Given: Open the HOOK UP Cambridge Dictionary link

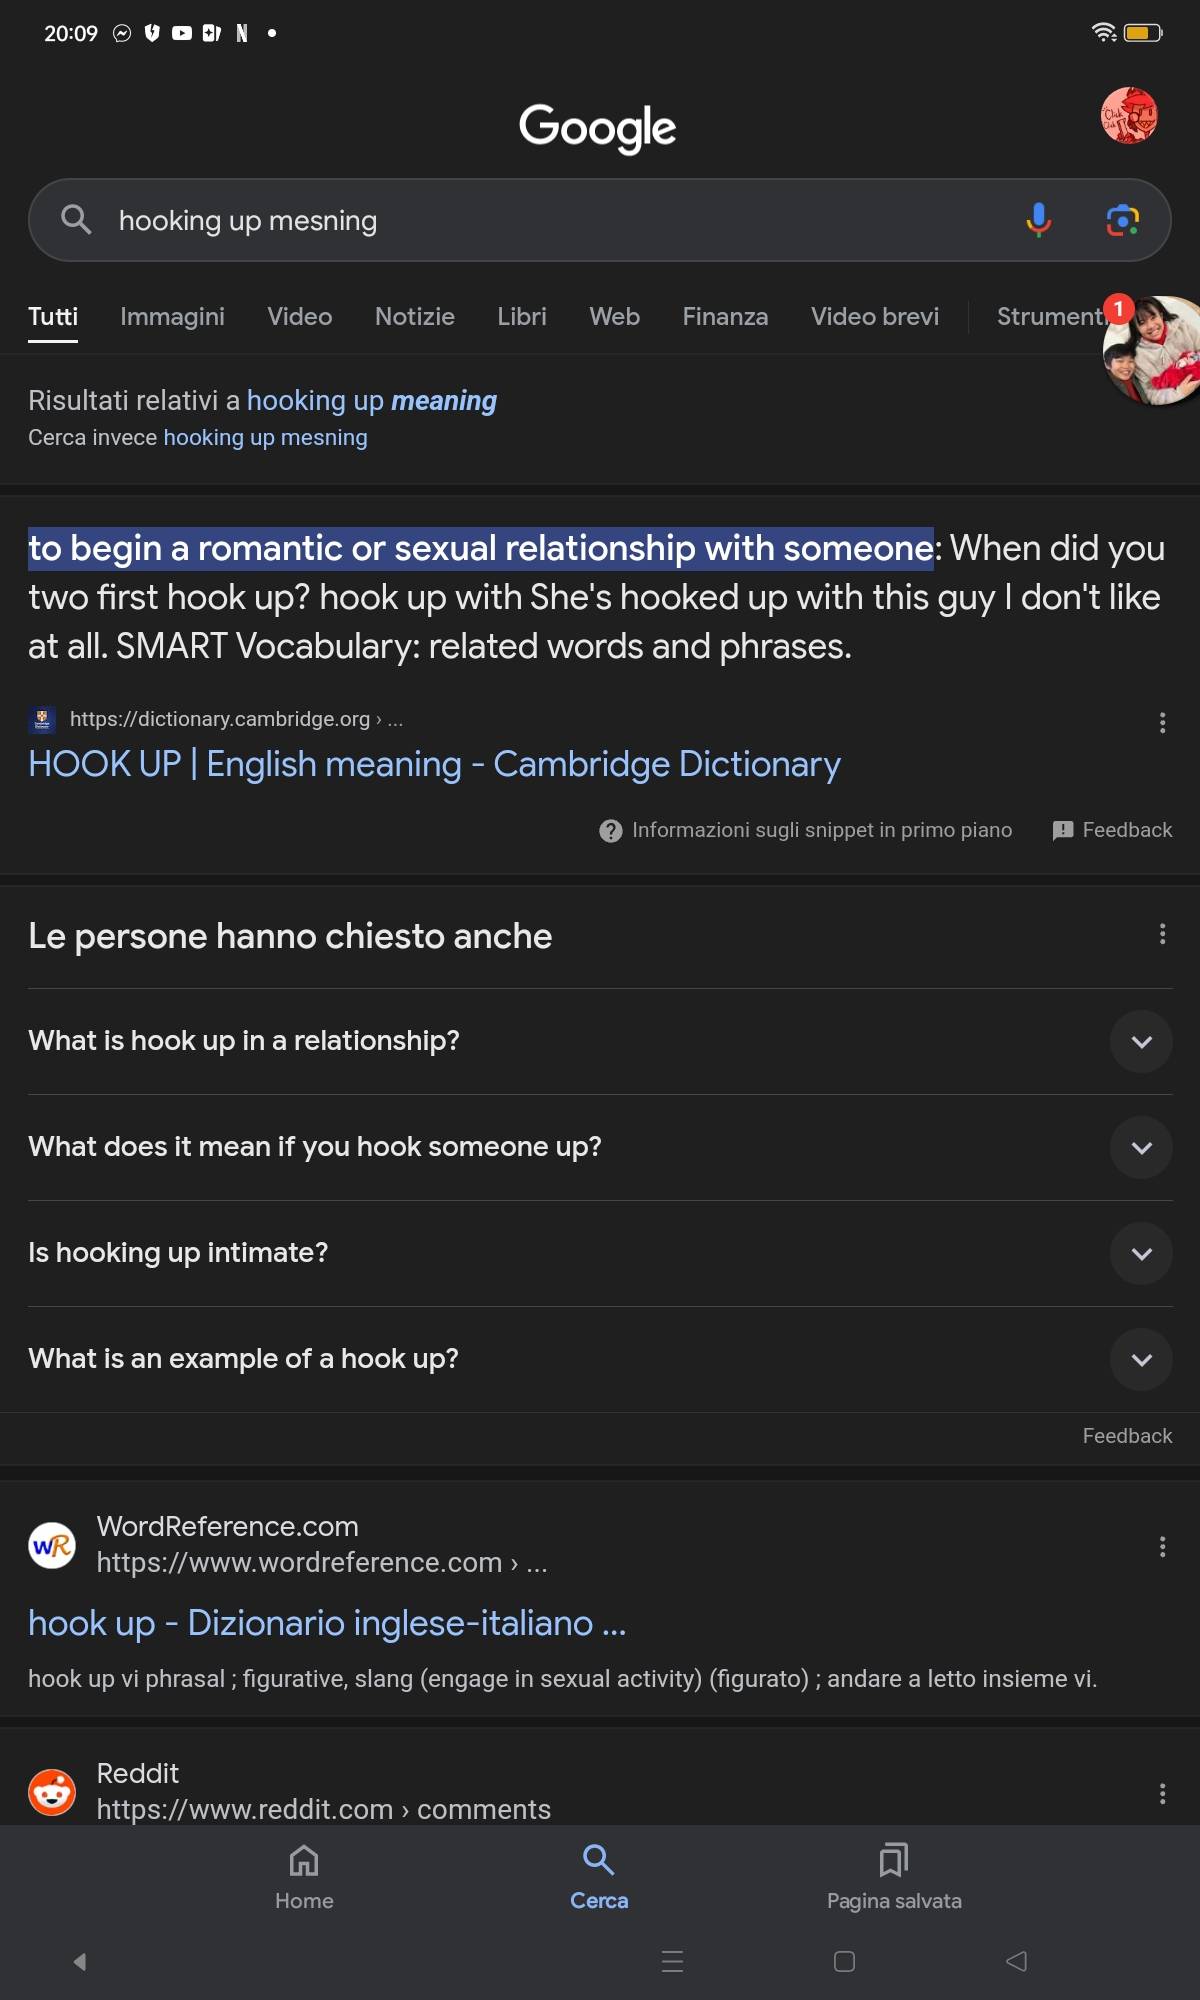Looking at the screenshot, I should coord(434,764).
